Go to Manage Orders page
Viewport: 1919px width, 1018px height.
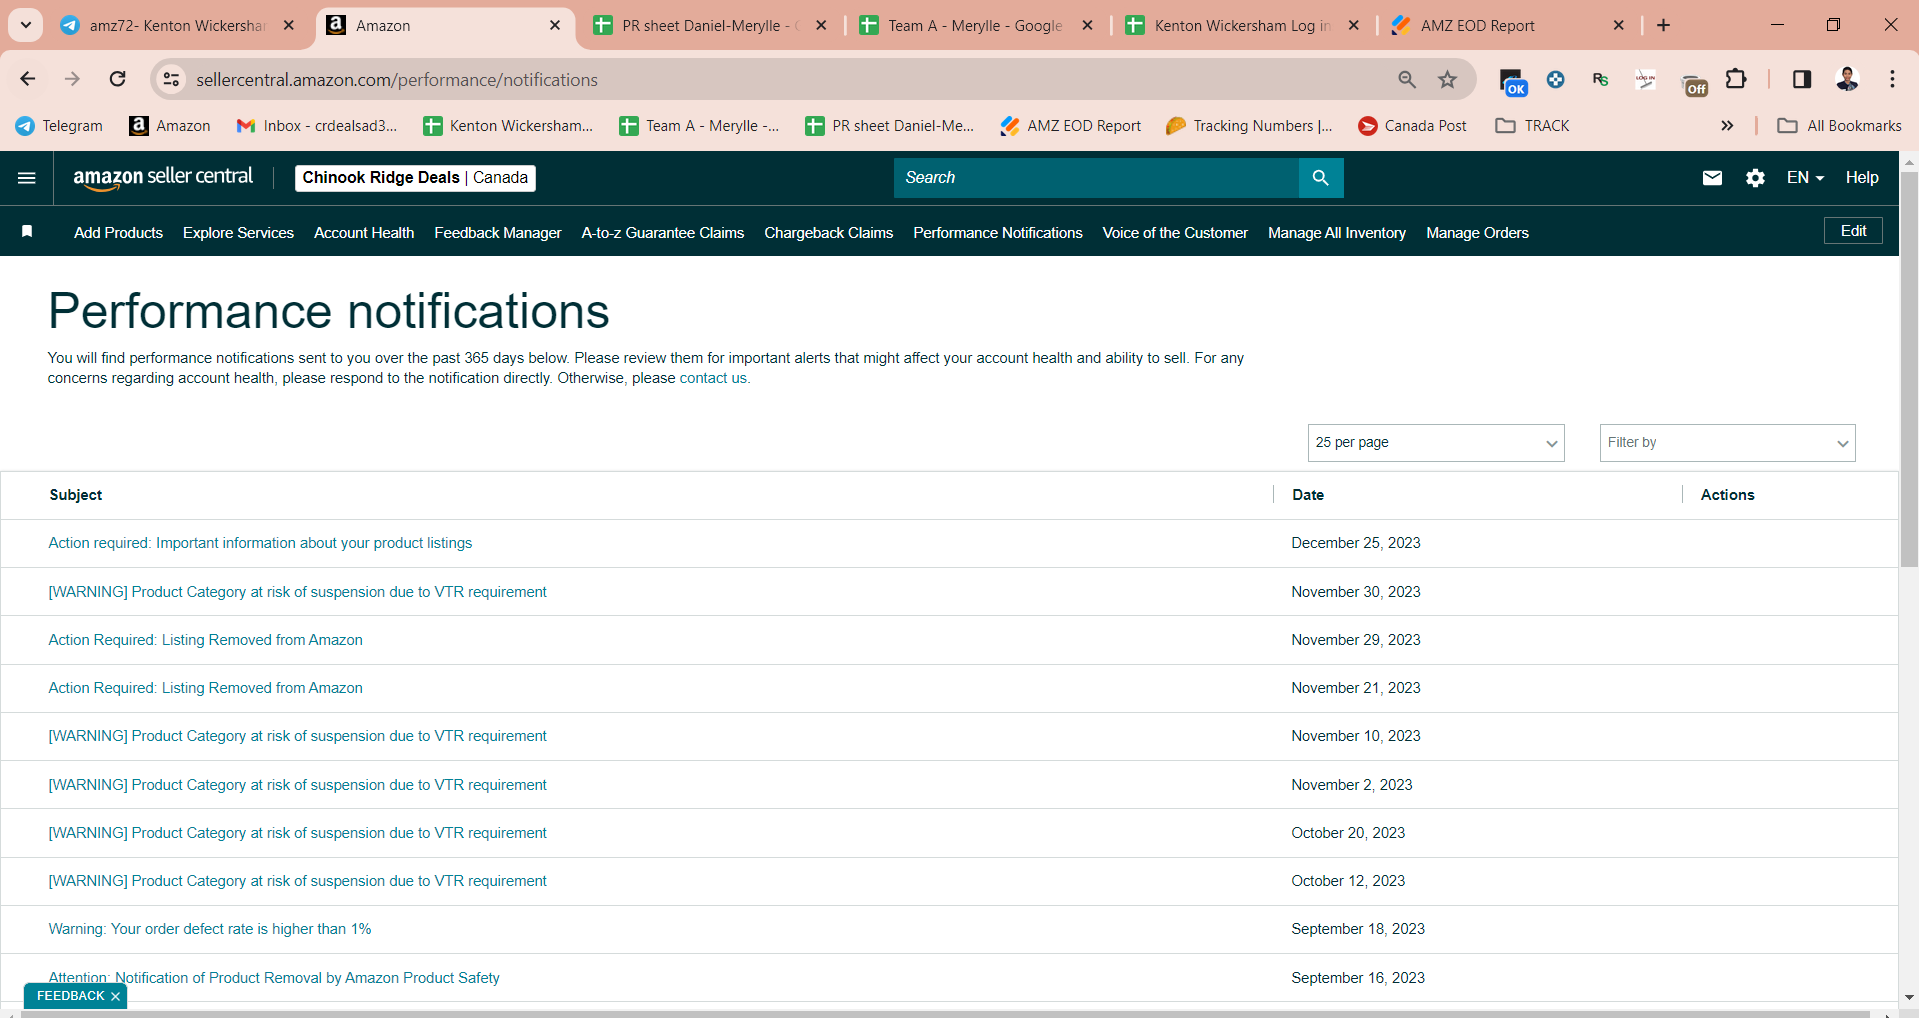click(1477, 233)
